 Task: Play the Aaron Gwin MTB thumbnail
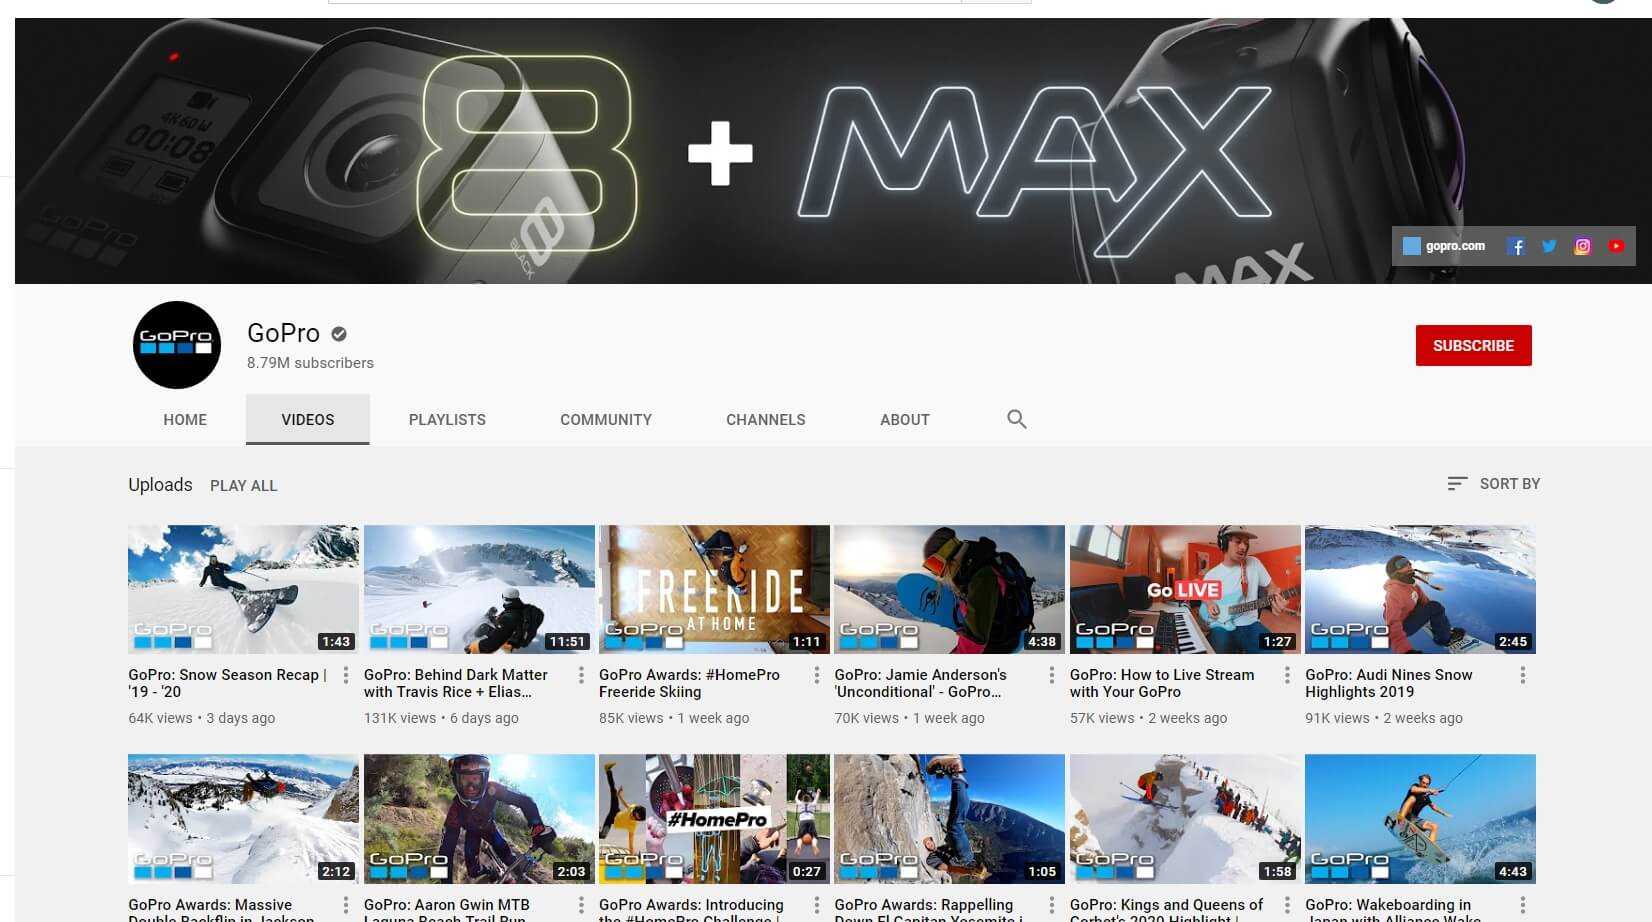(x=479, y=819)
